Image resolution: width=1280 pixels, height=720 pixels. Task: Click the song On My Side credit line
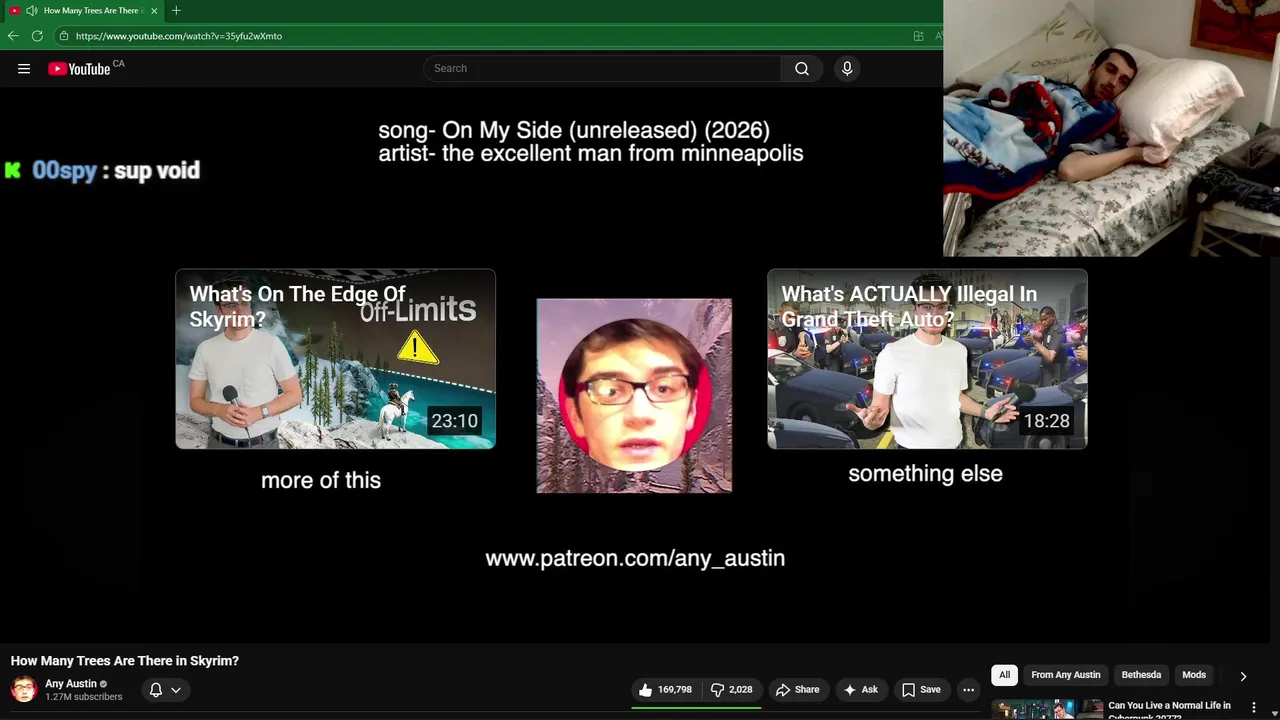(574, 130)
